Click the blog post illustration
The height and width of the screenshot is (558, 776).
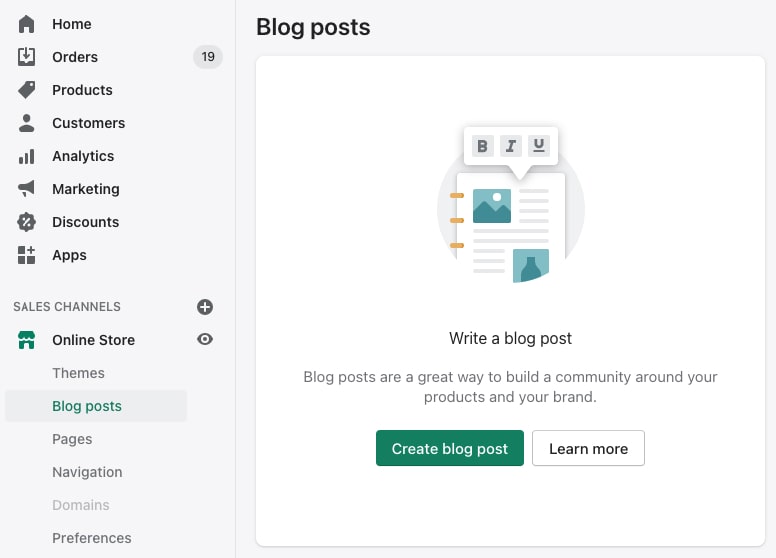510,208
